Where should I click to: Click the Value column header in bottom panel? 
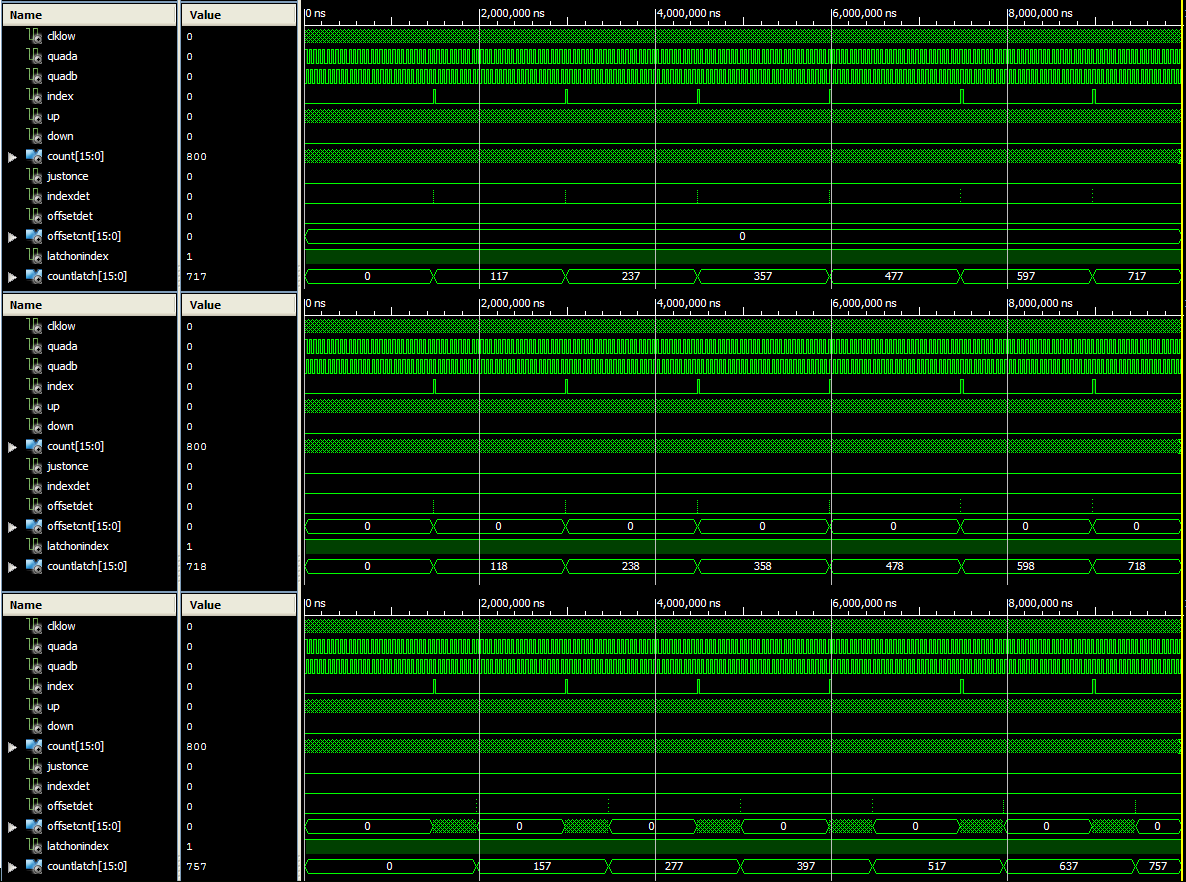239,604
